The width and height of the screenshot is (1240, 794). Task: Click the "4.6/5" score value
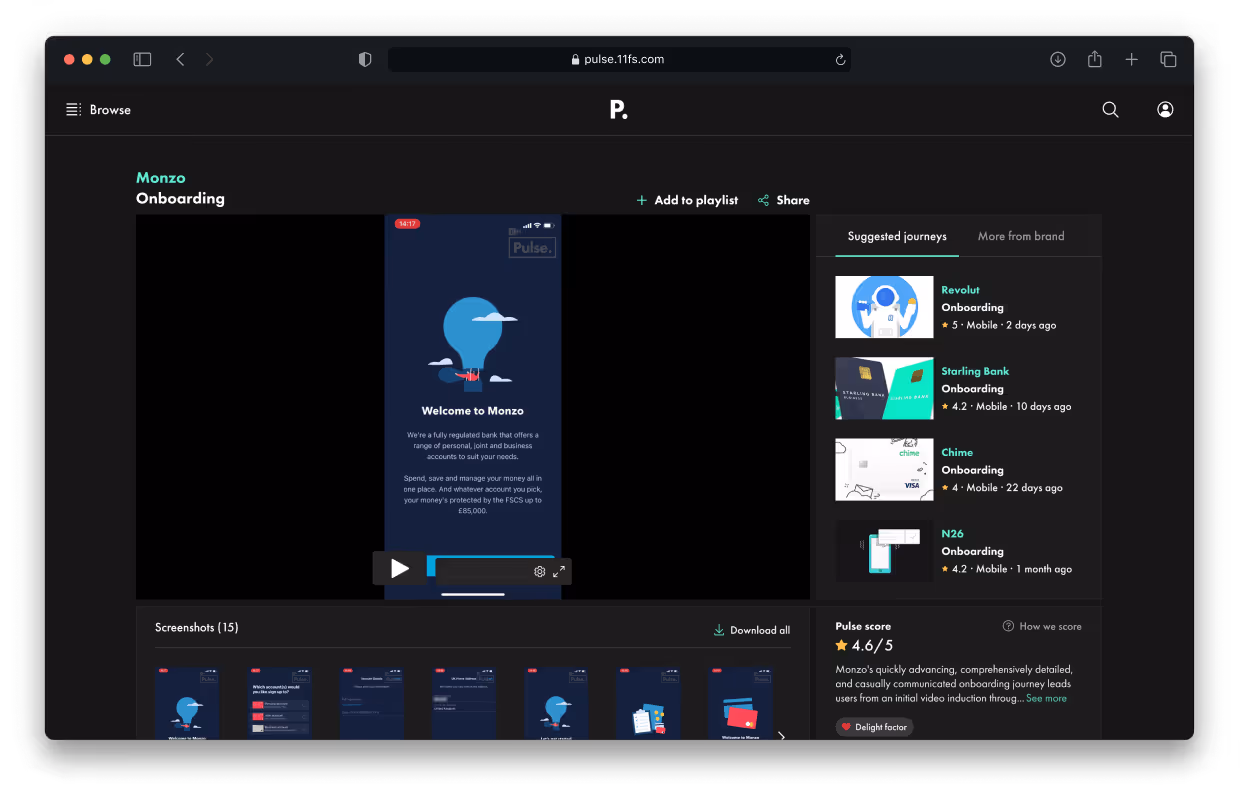click(872, 646)
